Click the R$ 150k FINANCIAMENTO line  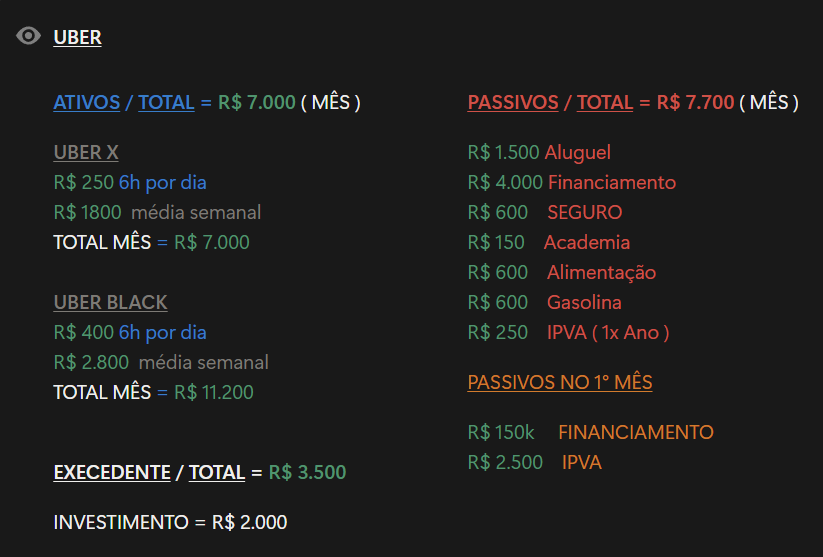click(x=590, y=433)
